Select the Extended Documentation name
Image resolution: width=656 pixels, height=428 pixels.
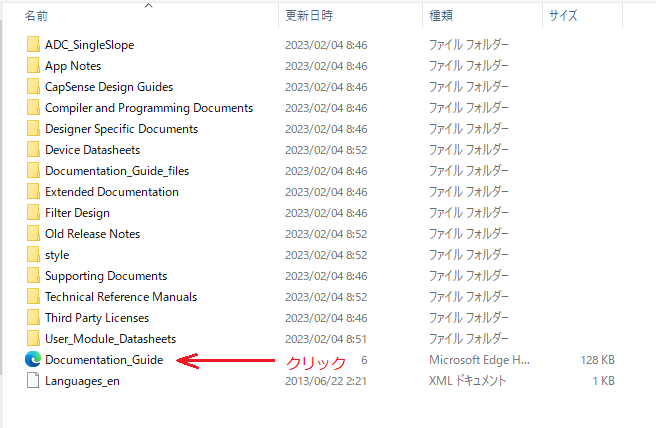click(x=112, y=192)
